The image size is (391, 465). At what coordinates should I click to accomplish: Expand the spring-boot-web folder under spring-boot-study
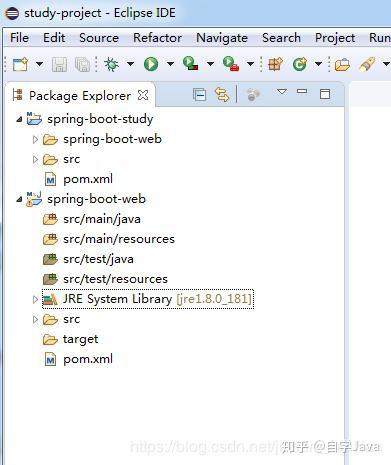point(35,139)
